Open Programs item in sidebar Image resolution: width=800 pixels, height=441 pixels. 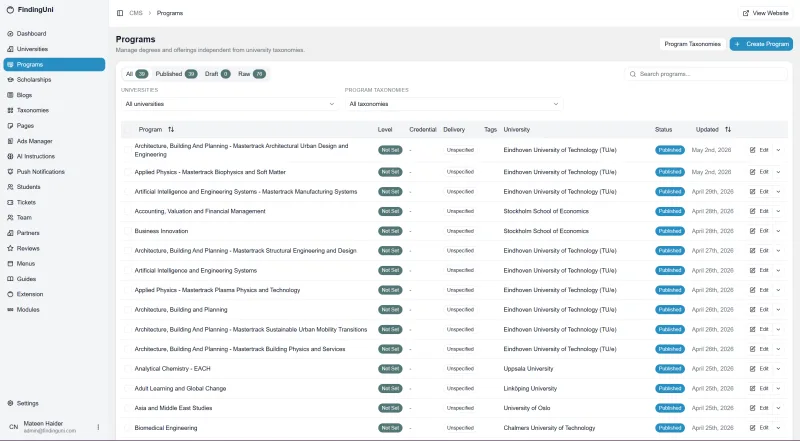pyautogui.click(x=54, y=64)
